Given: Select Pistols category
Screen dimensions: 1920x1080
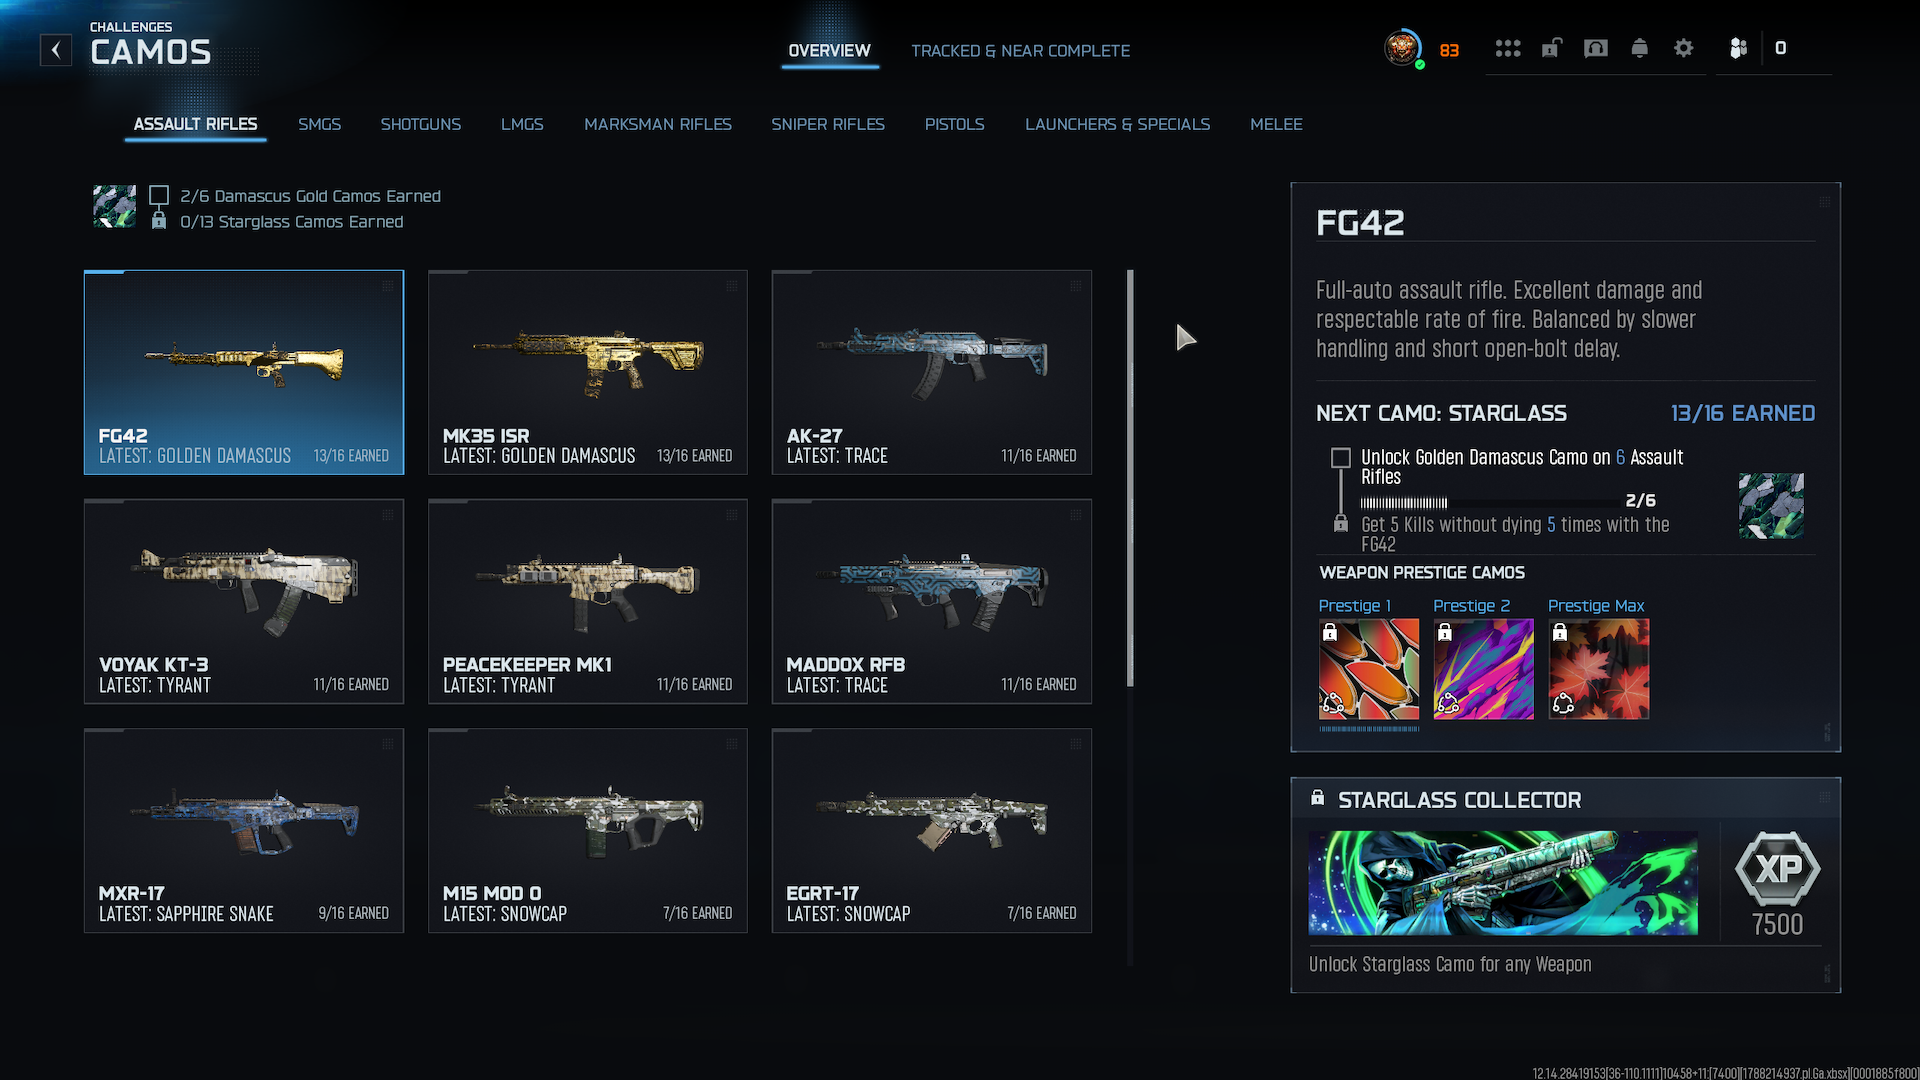Looking at the screenshot, I should [x=955, y=124].
